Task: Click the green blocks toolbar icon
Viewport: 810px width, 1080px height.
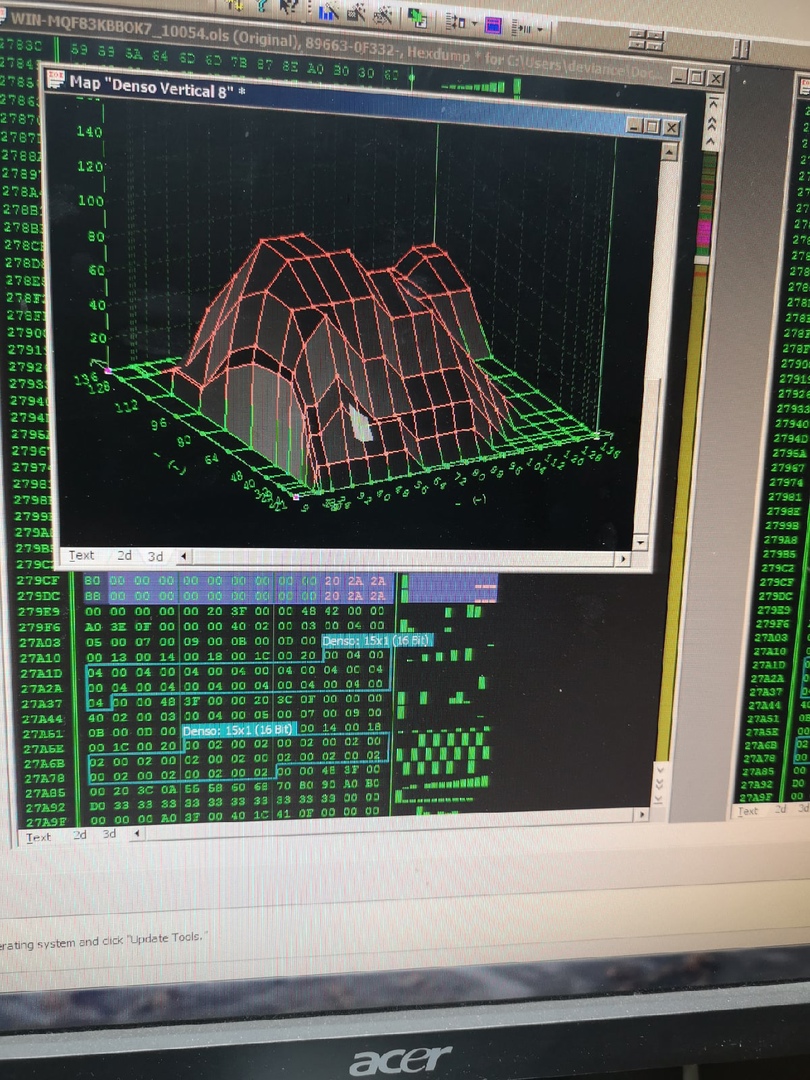Action: click(x=418, y=17)
